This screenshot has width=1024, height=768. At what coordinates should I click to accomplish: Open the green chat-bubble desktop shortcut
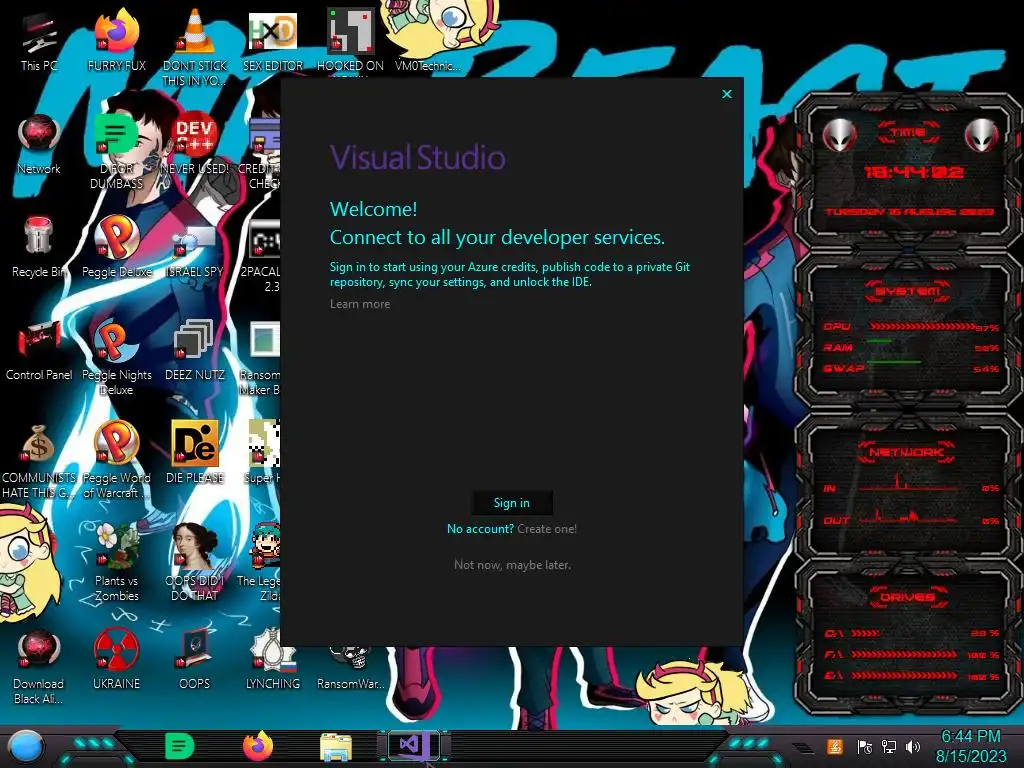point(116,152)
